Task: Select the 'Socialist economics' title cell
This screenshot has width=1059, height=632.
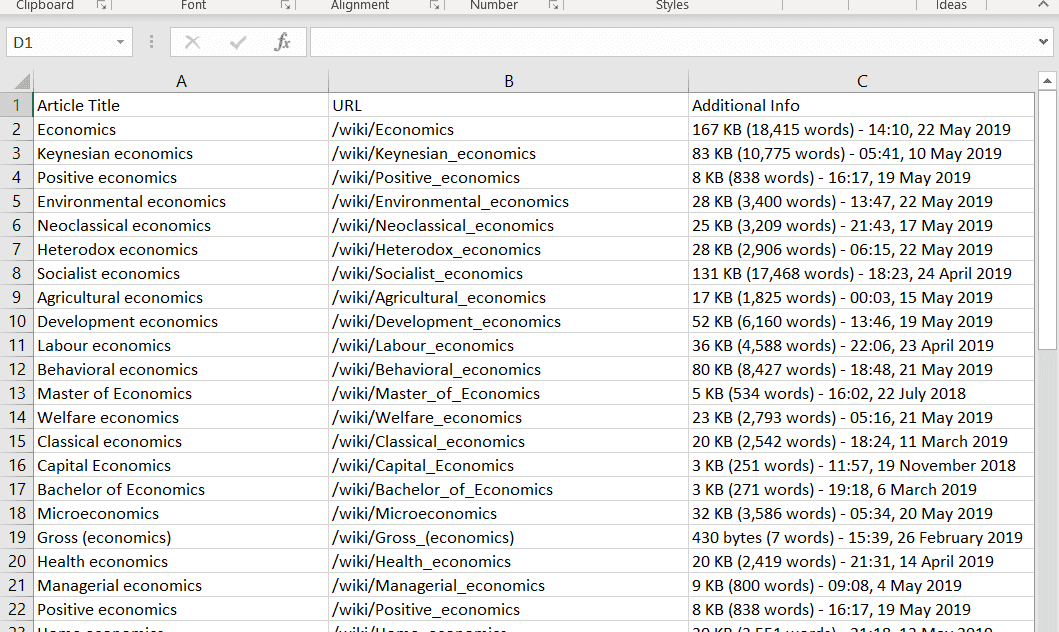Action: tap(181, 273)
